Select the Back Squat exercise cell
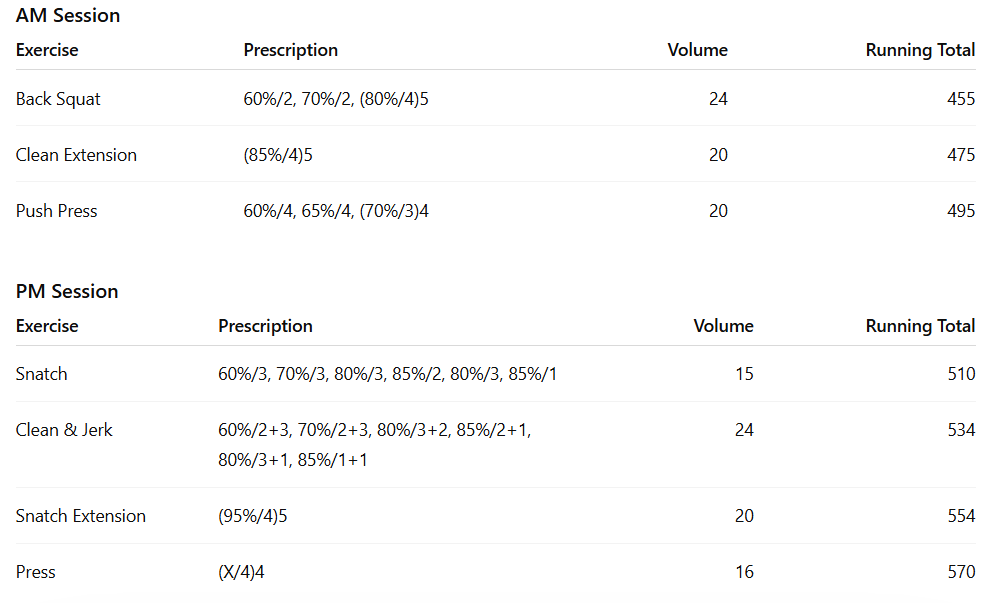Image resolution: width=991 pixels, height=603 pixels. point(58,99)
